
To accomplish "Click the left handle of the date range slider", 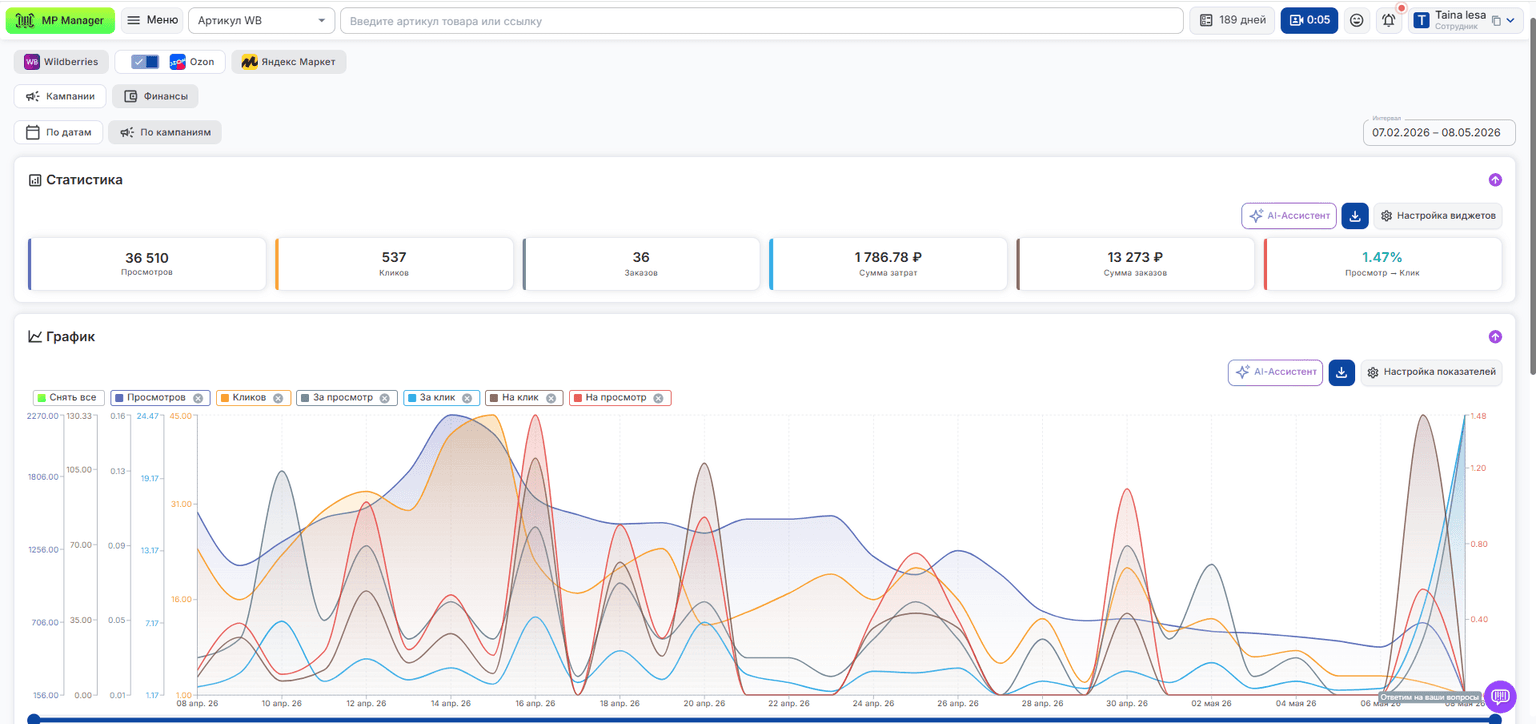I will (x=34, y=719).
